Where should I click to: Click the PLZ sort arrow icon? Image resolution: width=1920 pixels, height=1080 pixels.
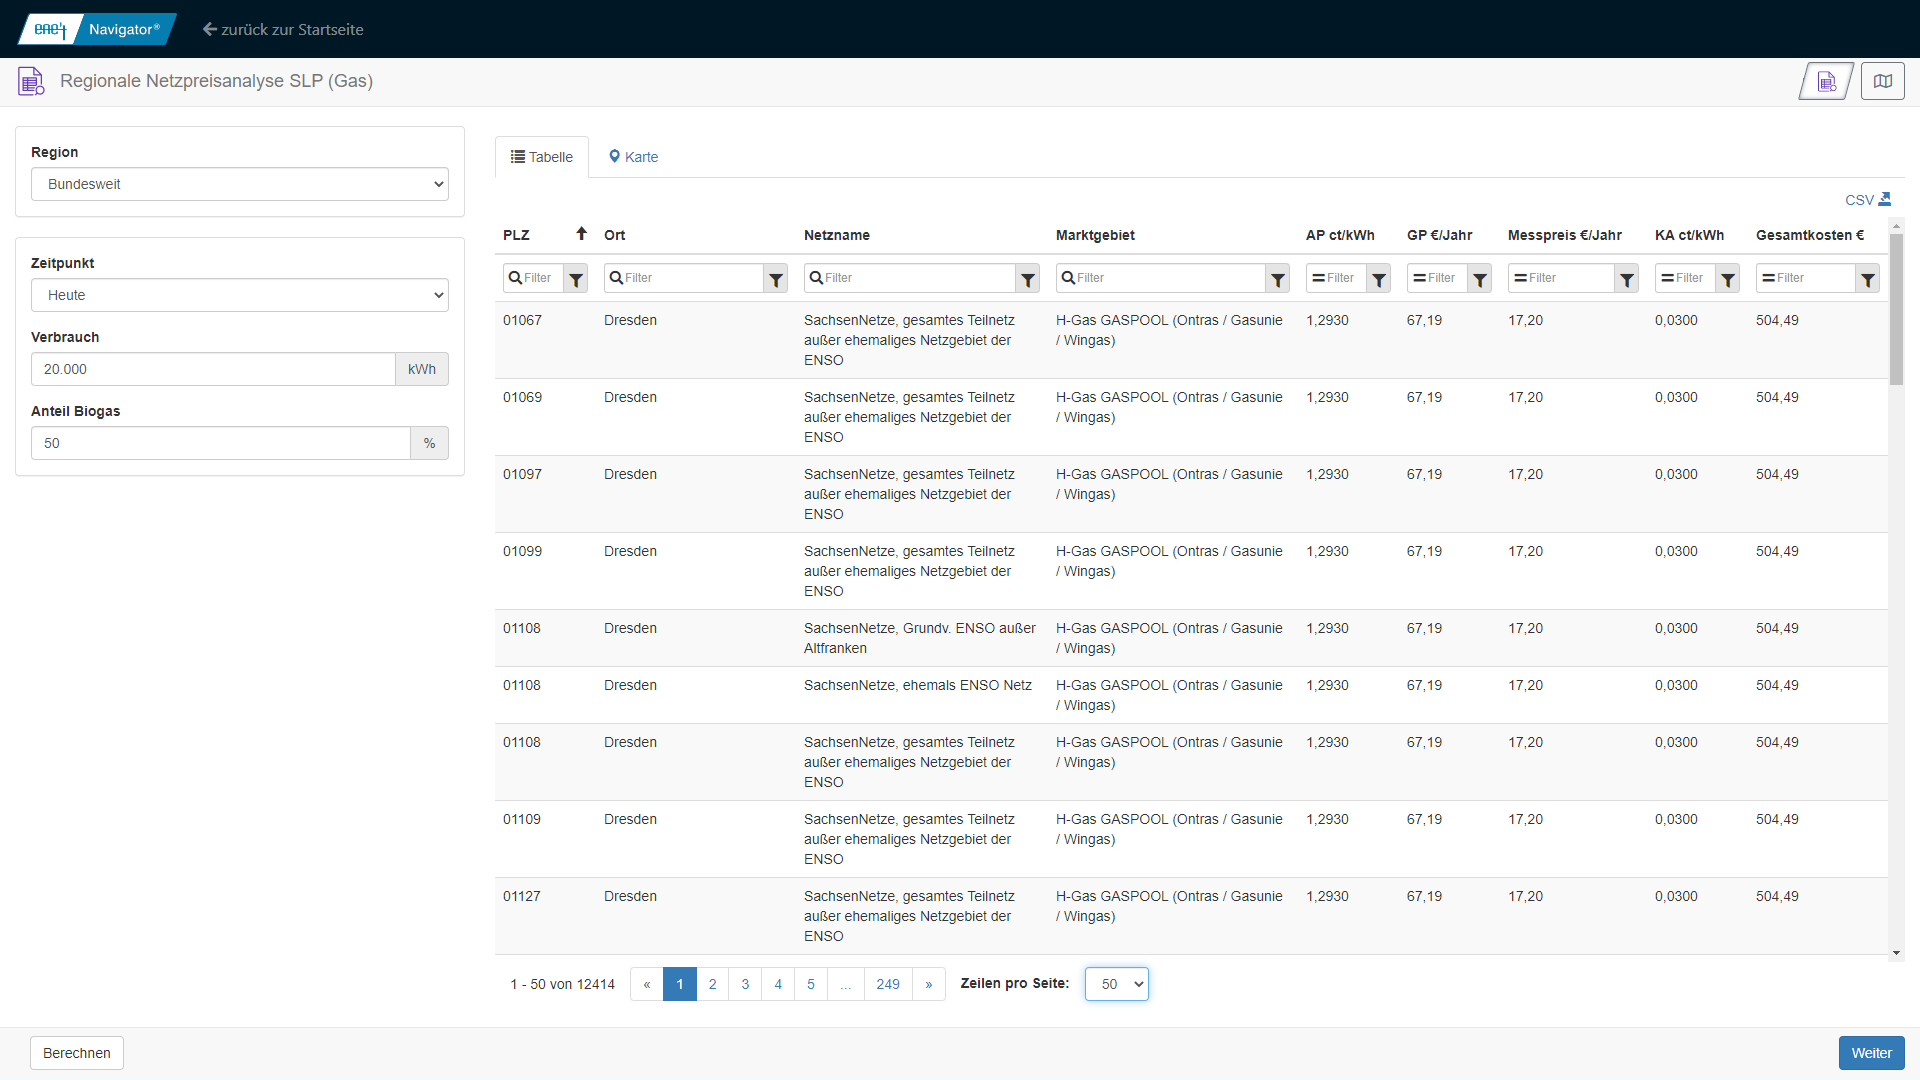[x=581, y=234]
